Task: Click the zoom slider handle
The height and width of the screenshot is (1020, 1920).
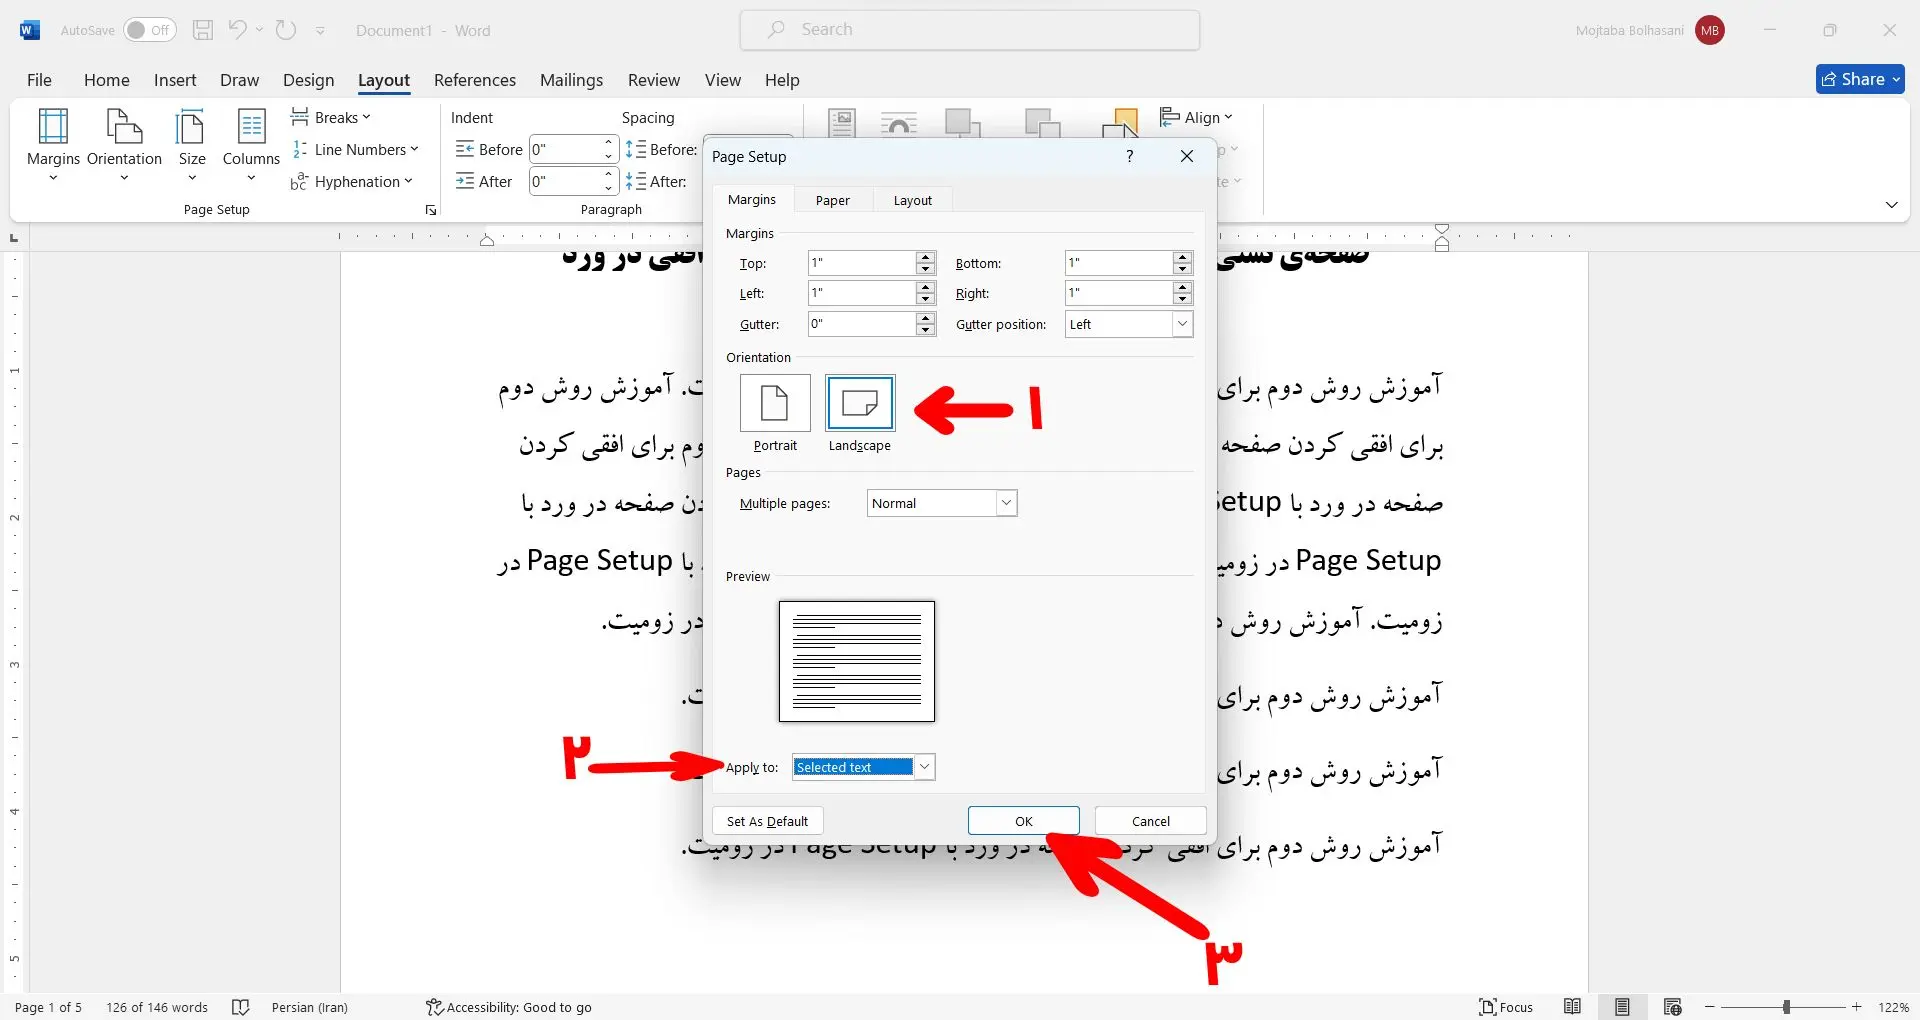Action: (x=1786, y=1007)
